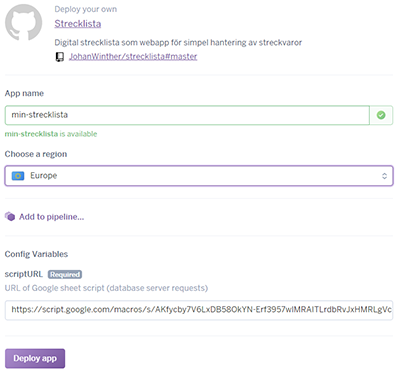Click the App name input field
The width and height of the screenshot is (400, 373).
[x=187, y=115]
